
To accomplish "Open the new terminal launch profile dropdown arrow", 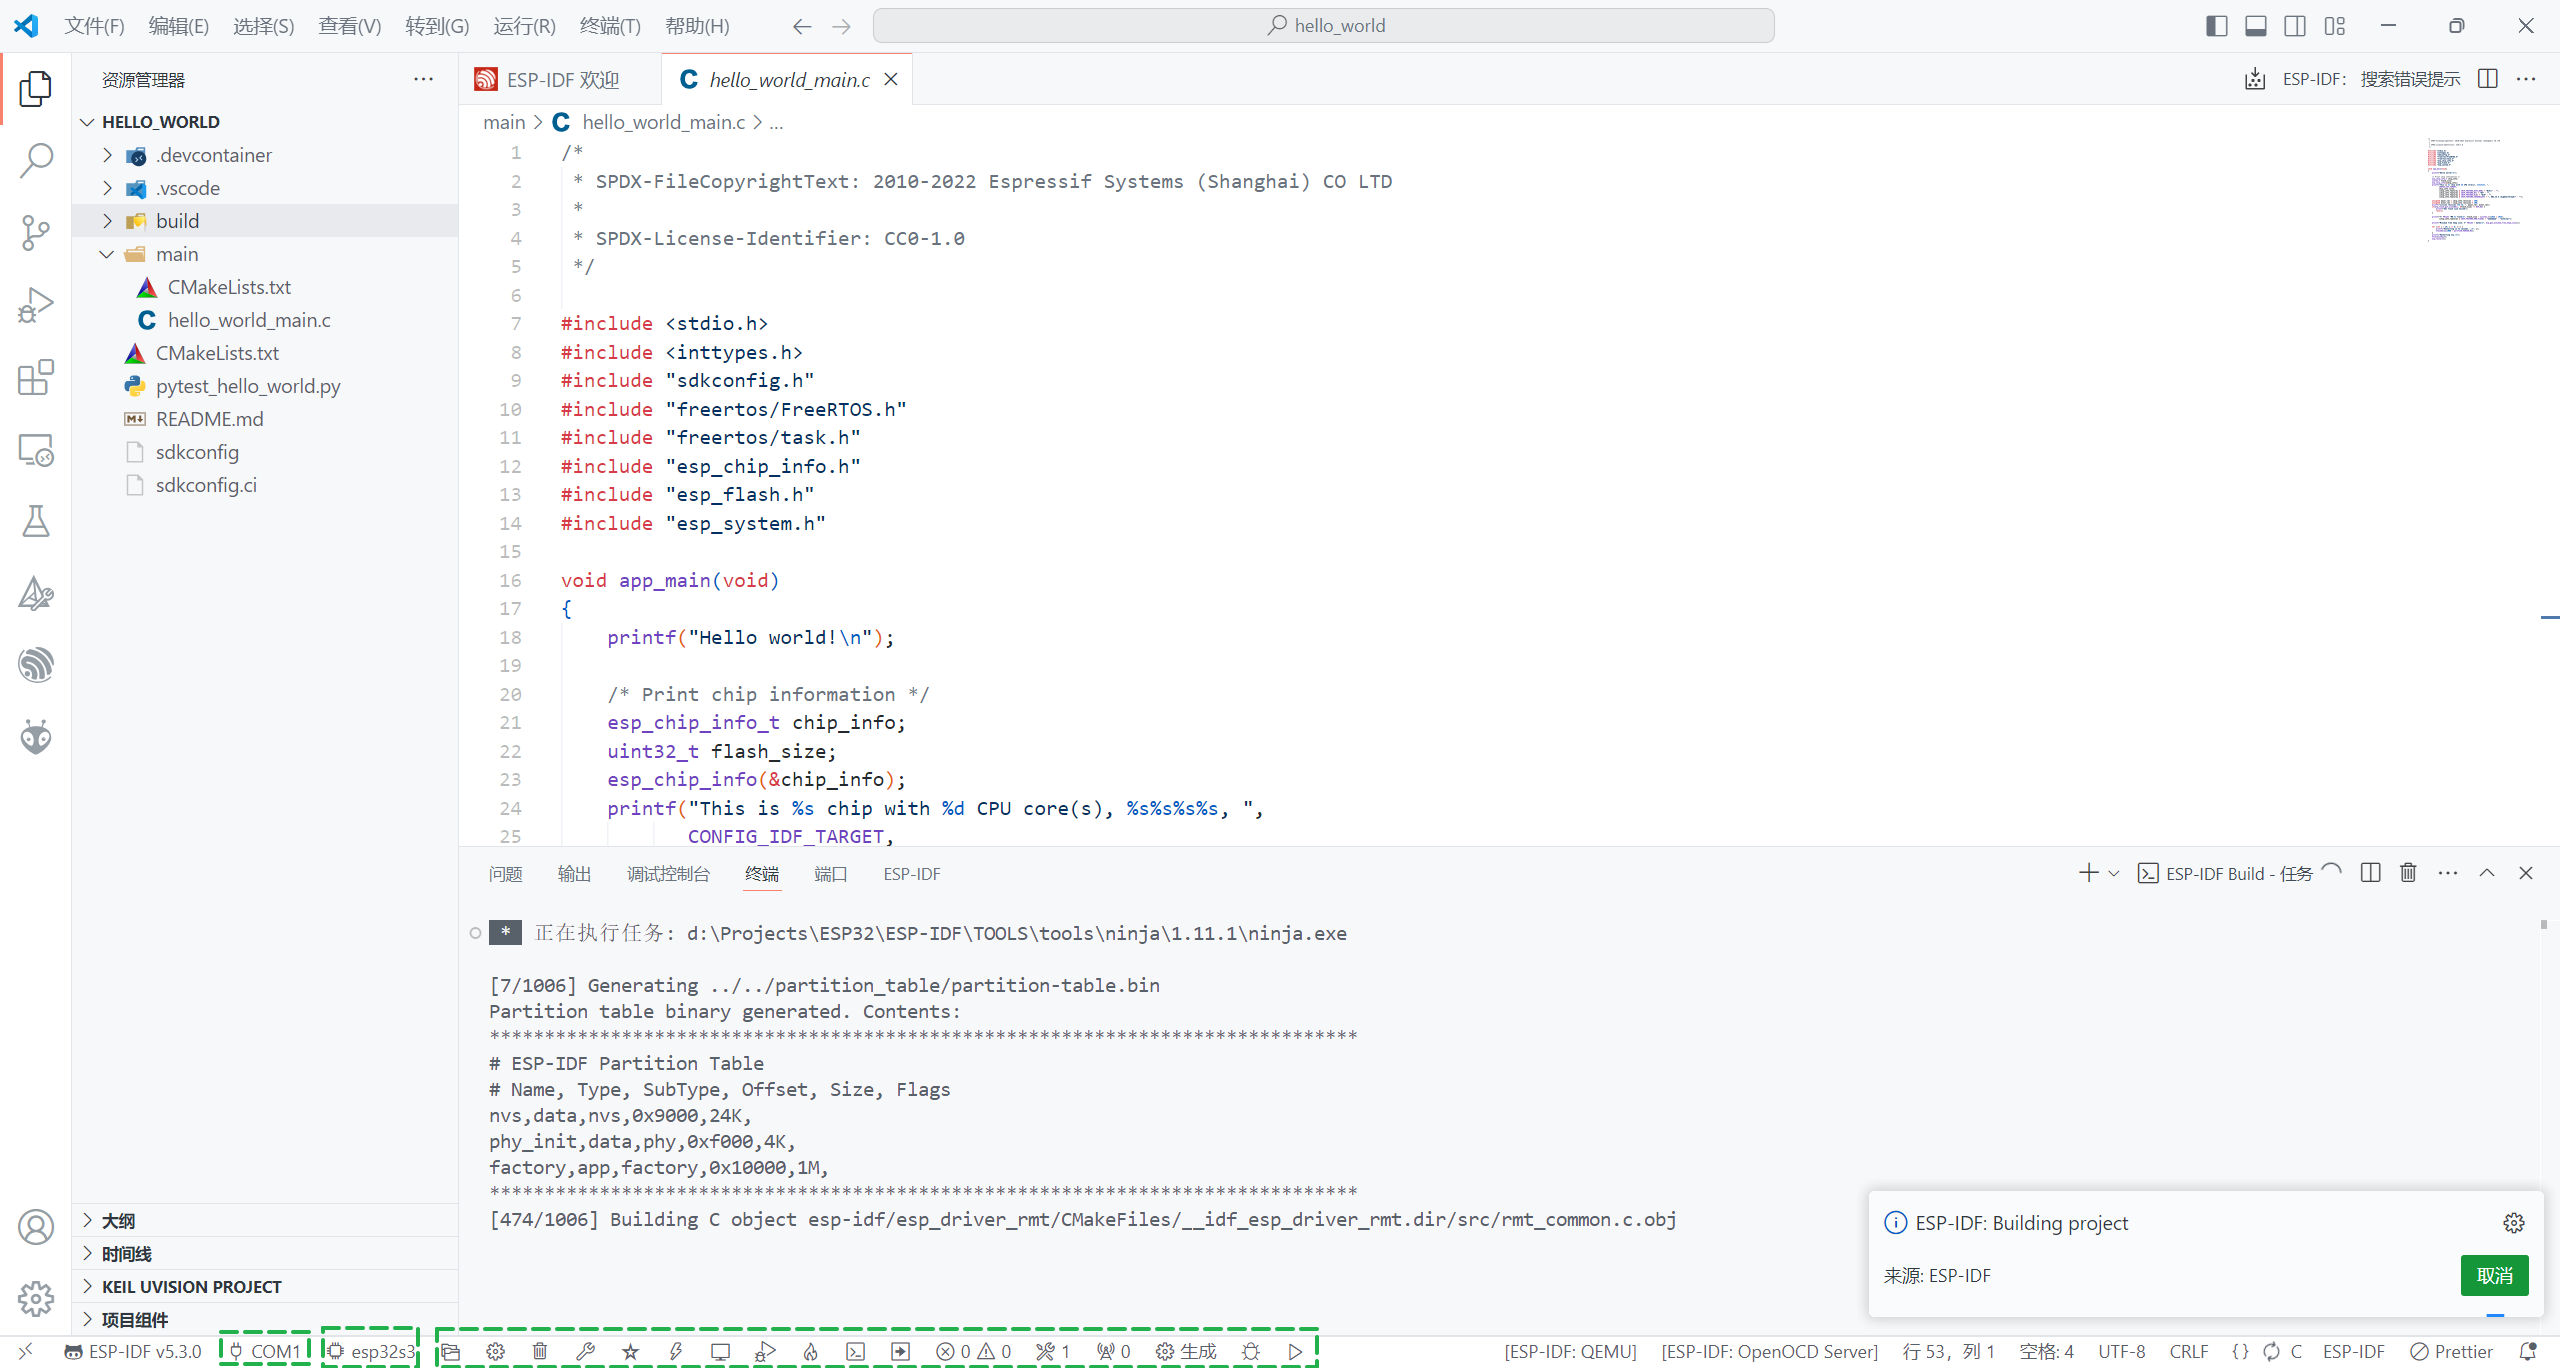I will (2114, 873).
